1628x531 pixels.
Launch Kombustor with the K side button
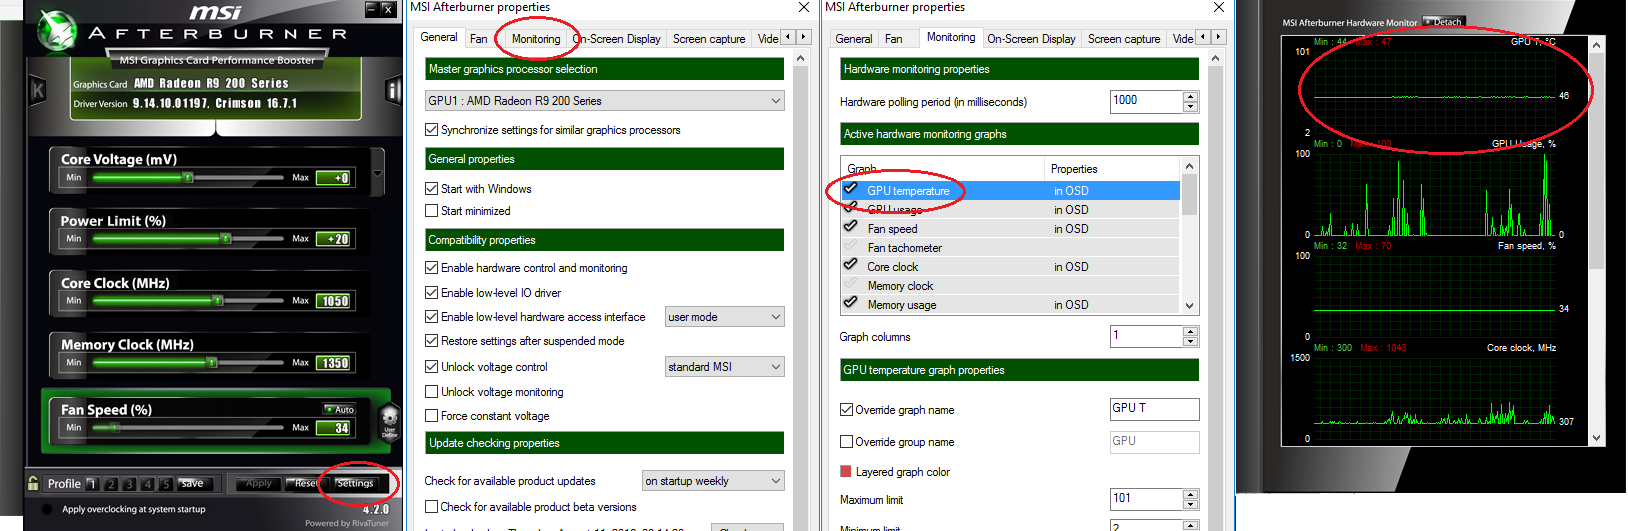(38, 91)
